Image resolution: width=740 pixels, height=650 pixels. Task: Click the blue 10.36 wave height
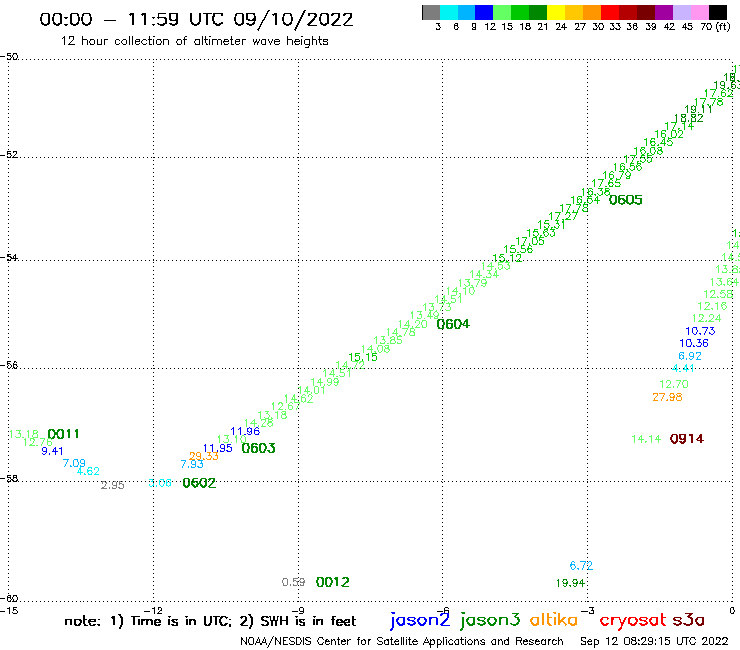click(694, 343)
